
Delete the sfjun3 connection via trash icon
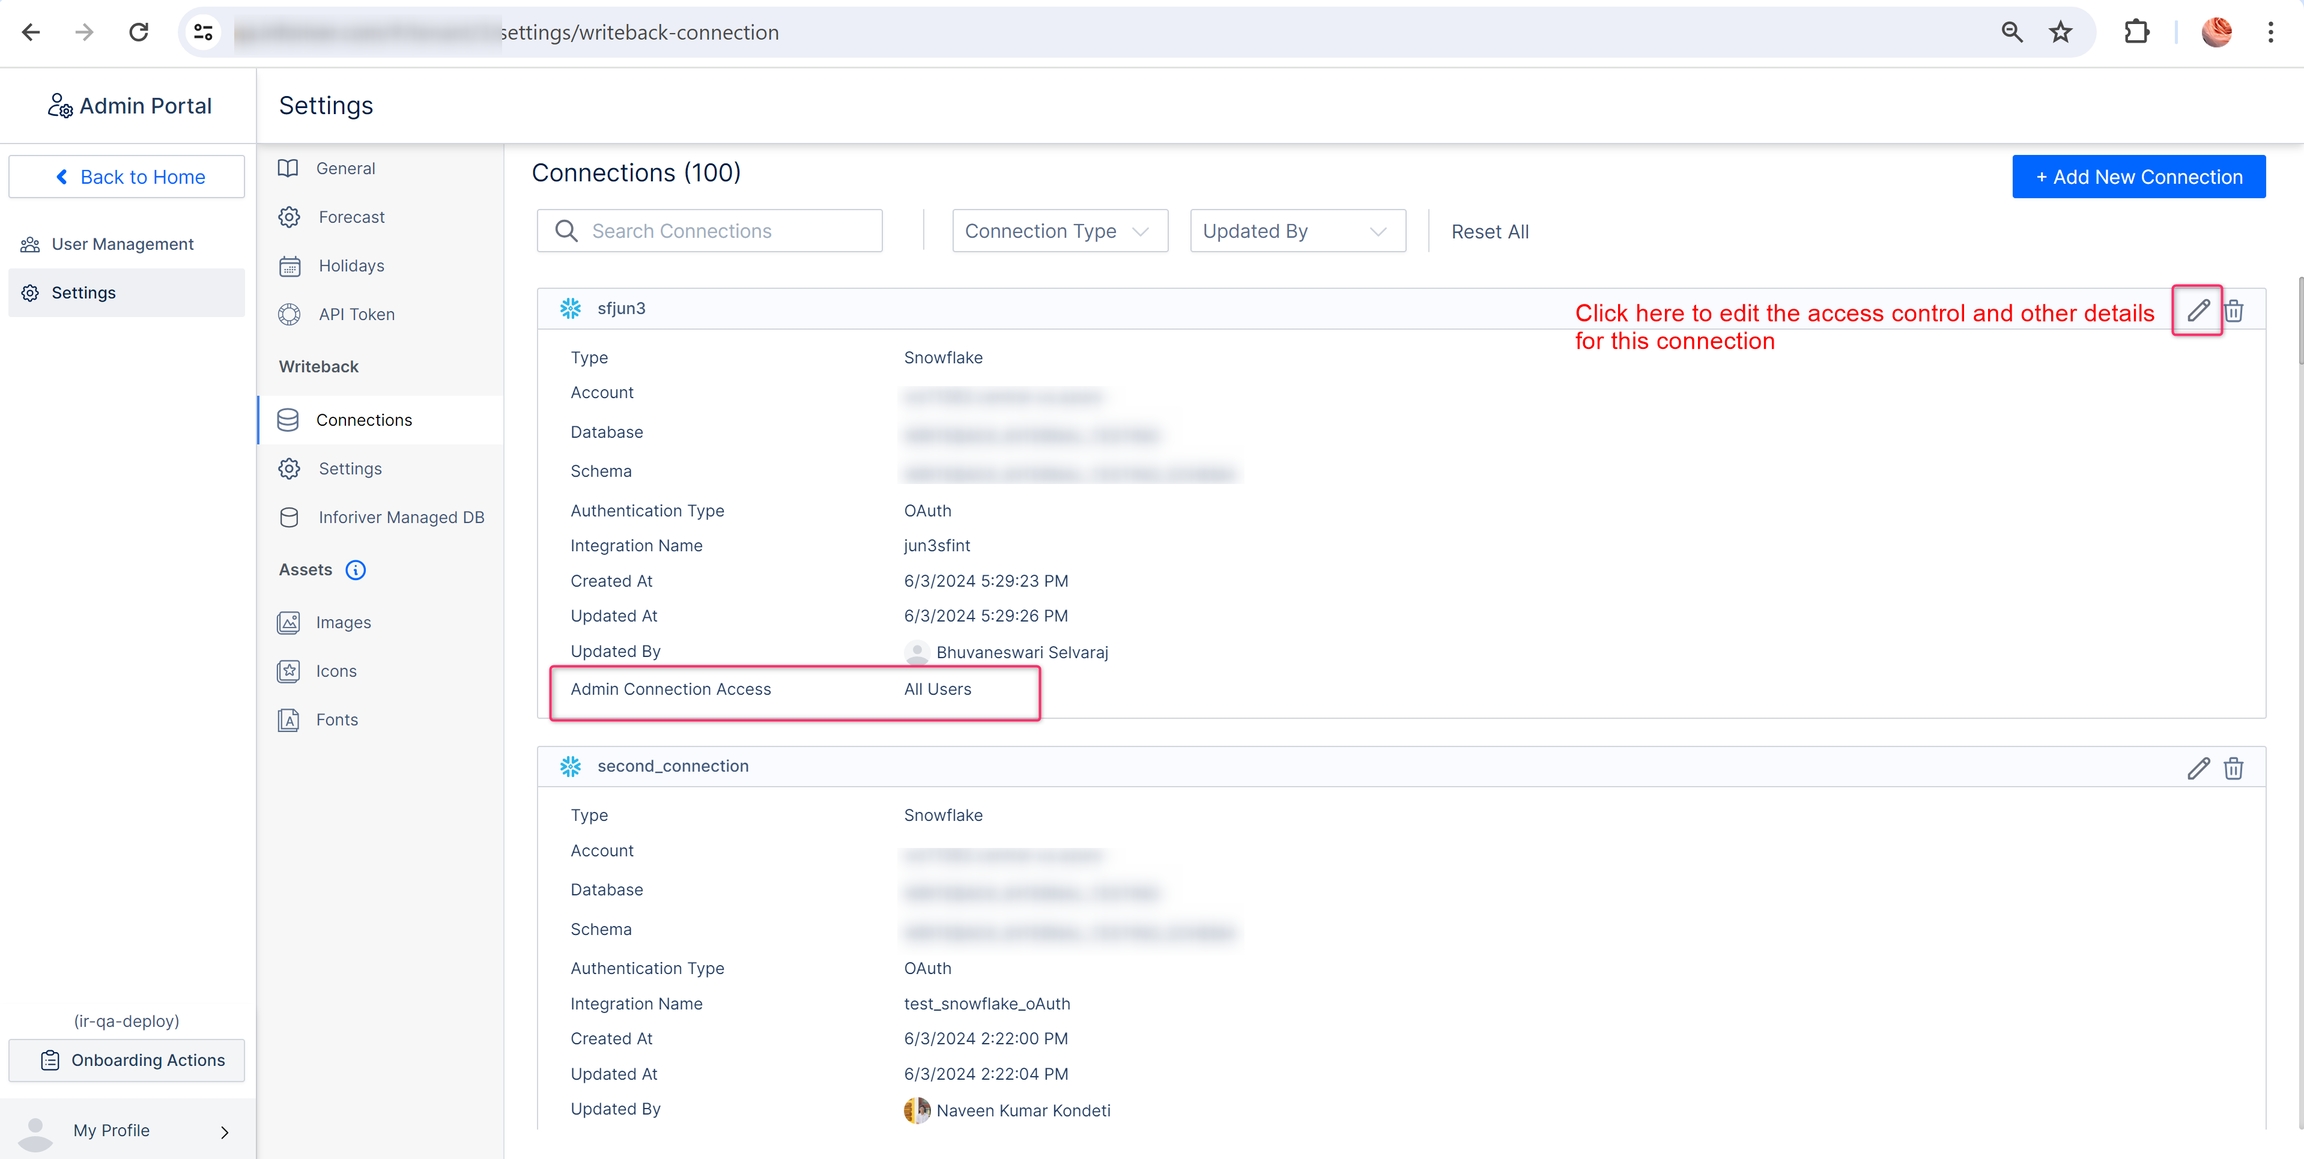2234,311
